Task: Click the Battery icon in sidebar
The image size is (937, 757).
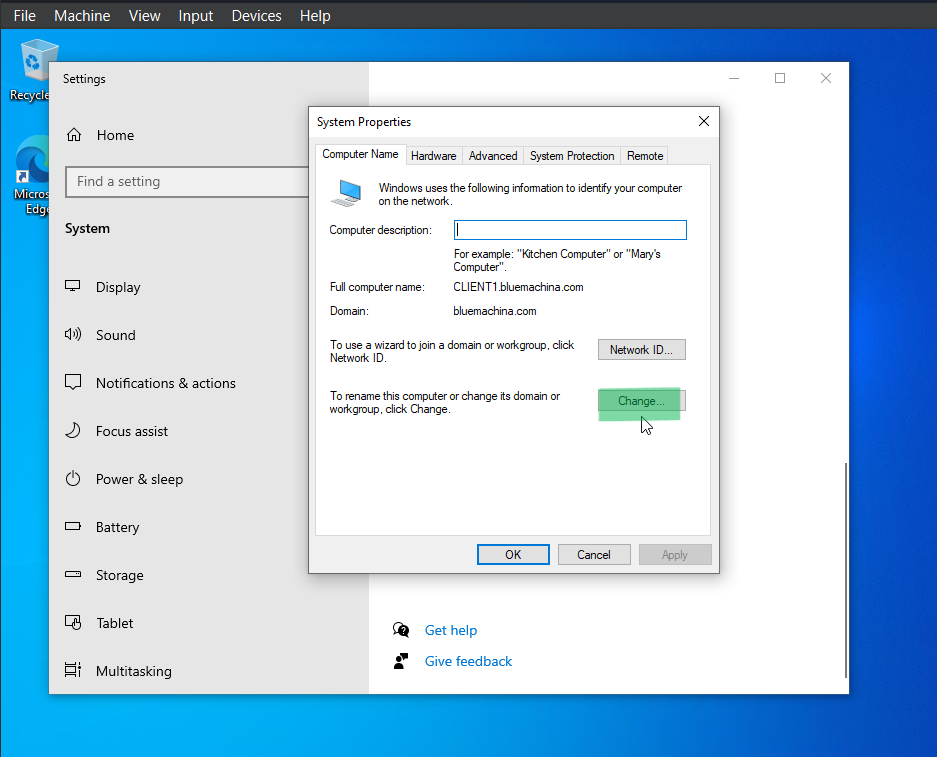Action: click(x=73, y=526)
